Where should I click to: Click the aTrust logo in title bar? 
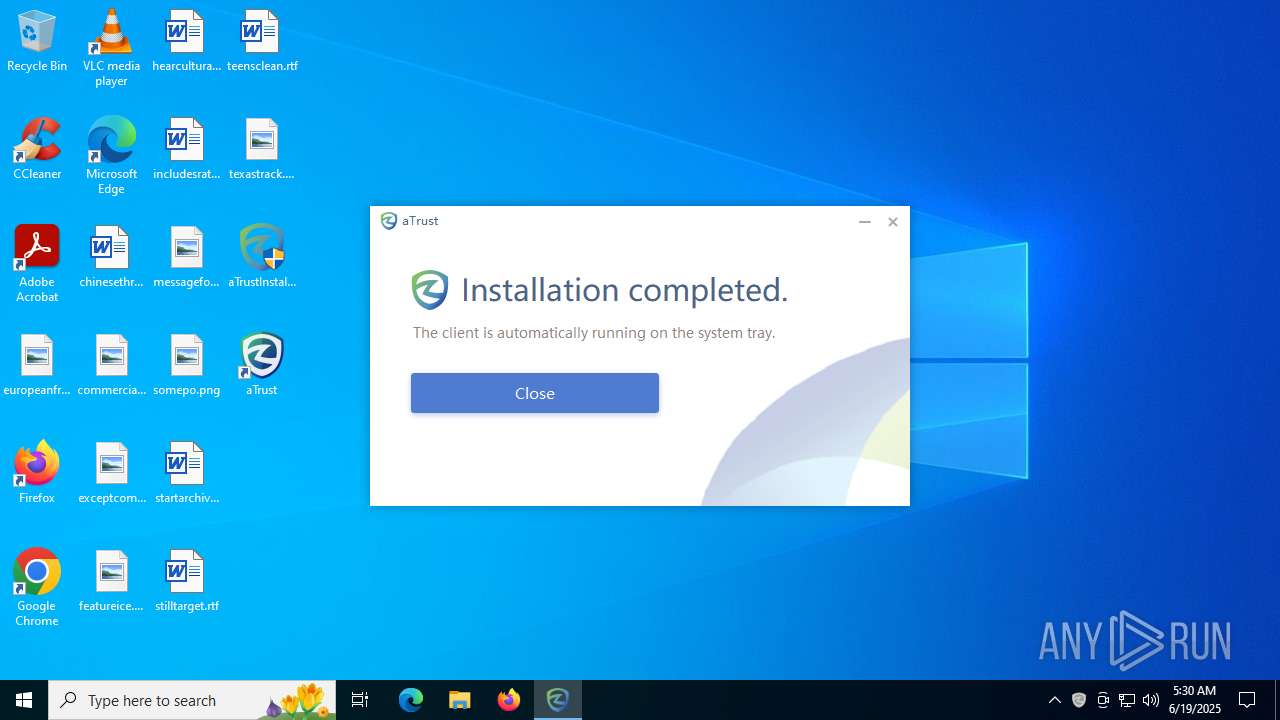click(x=389, y=221)
